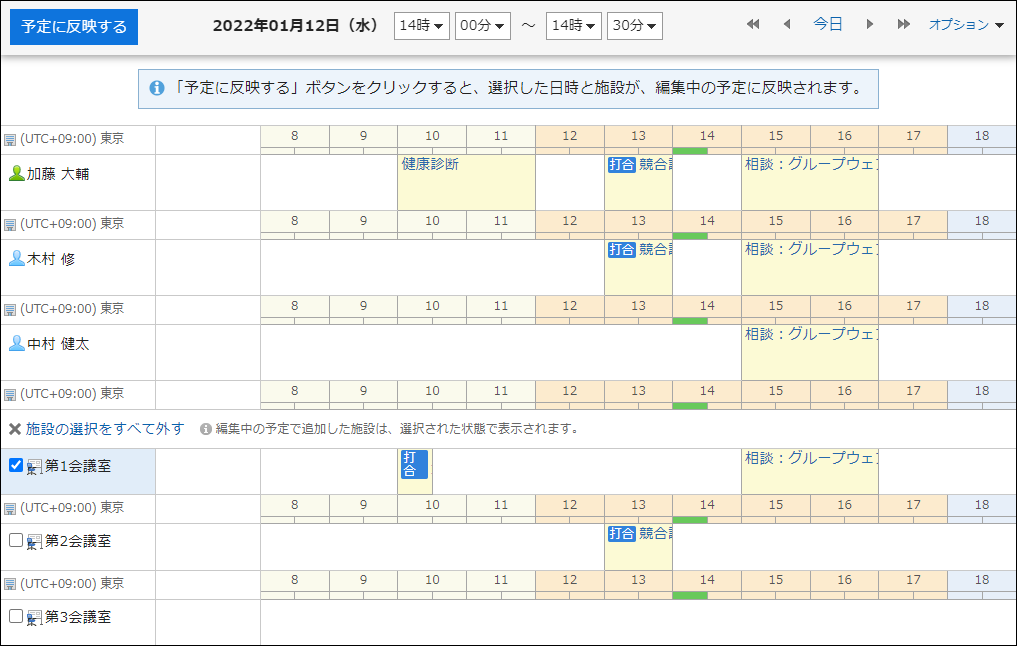Click timezone icon above 加藤 大輔
This screenshot has width=1017, height=646.
(x=10, y=139)
